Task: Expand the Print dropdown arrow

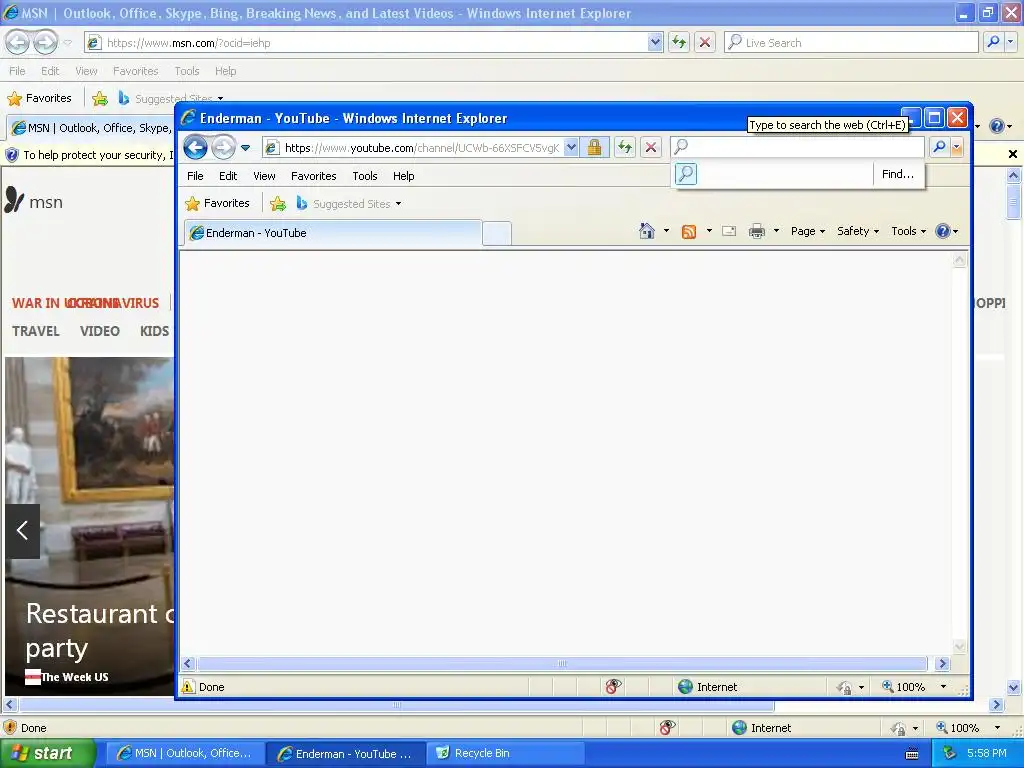Action: pos(776,231)
